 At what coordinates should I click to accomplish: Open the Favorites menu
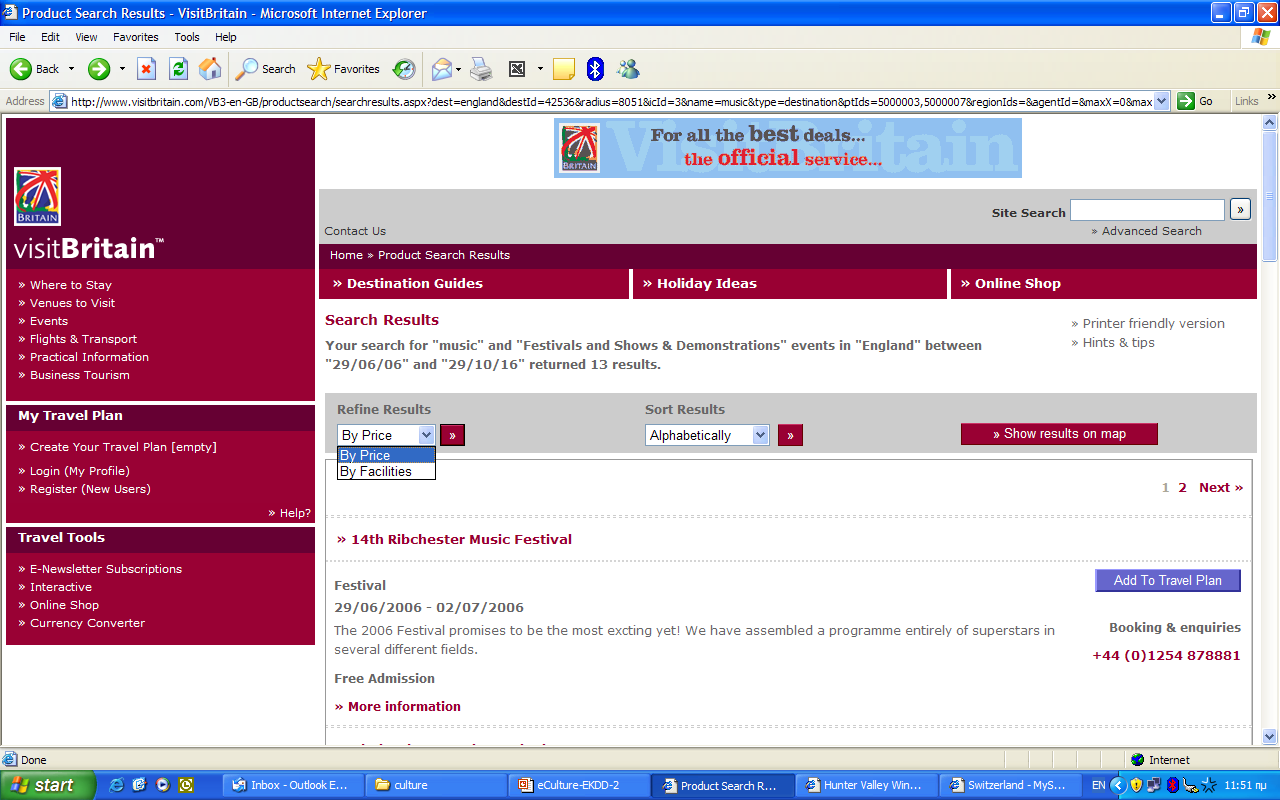[136, 37]
